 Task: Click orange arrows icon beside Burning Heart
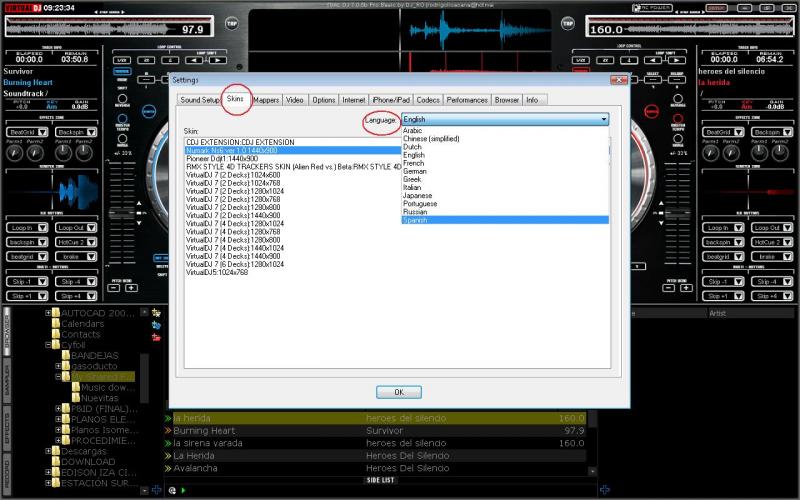click(167, 431)
